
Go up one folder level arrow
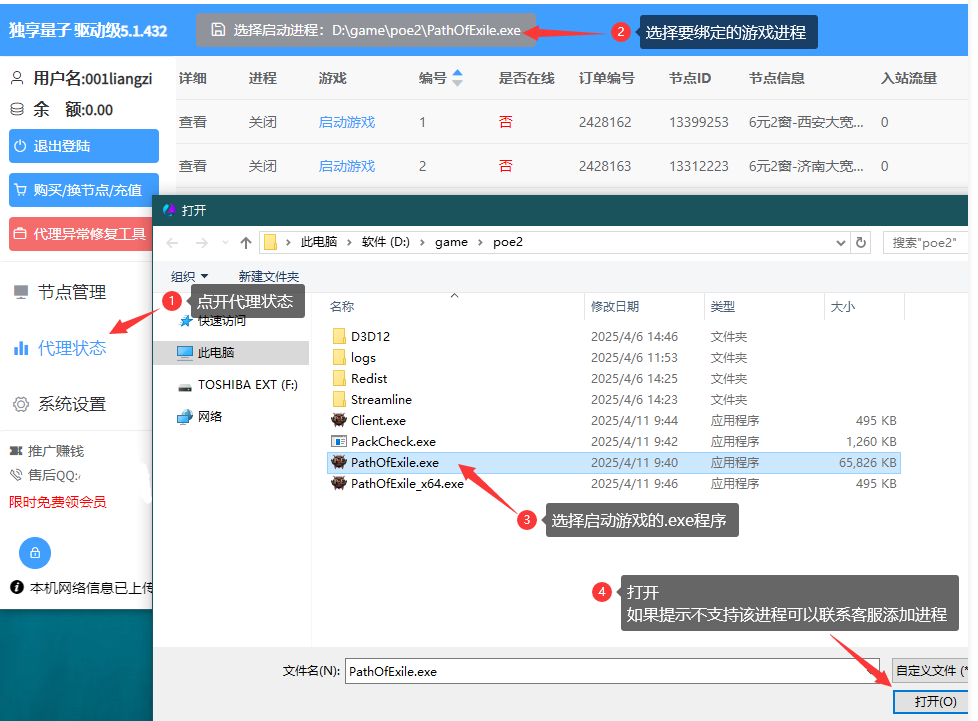click(x=246, y=243)
